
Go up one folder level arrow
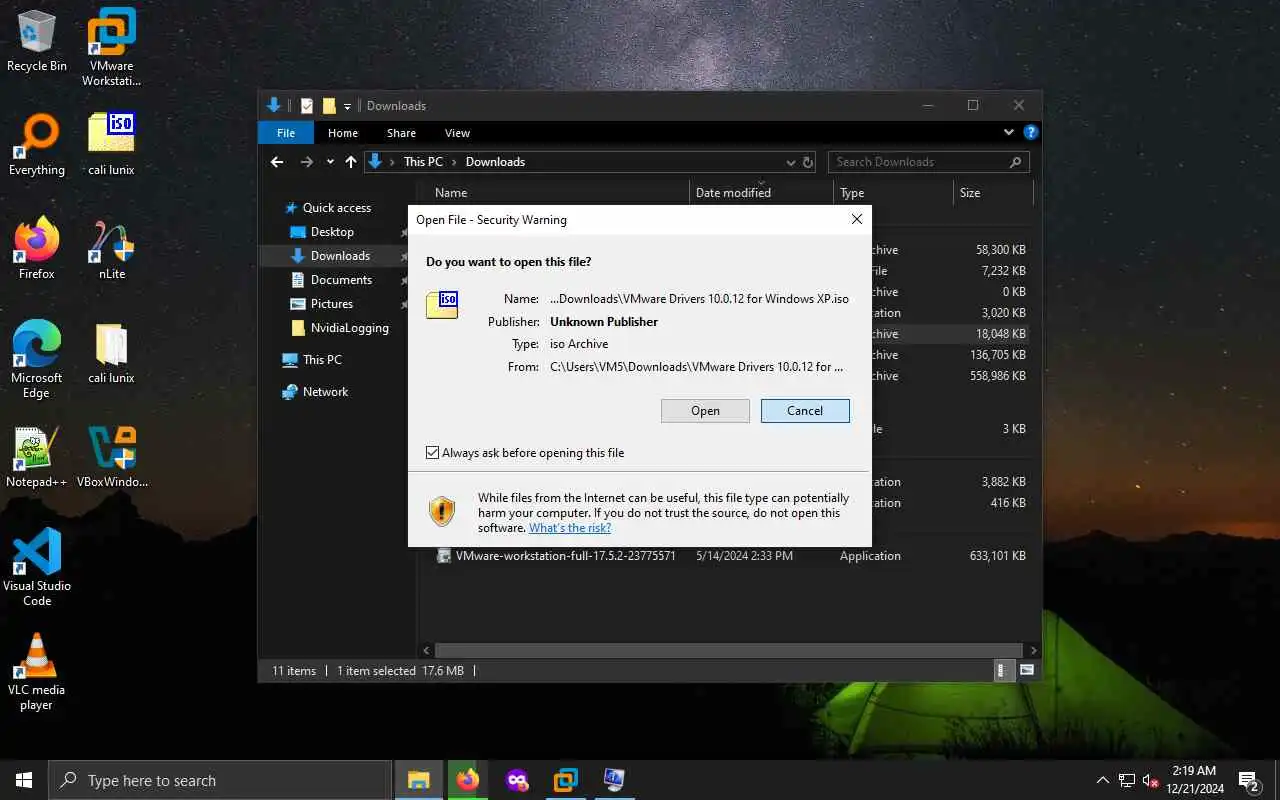pos(350,161)
